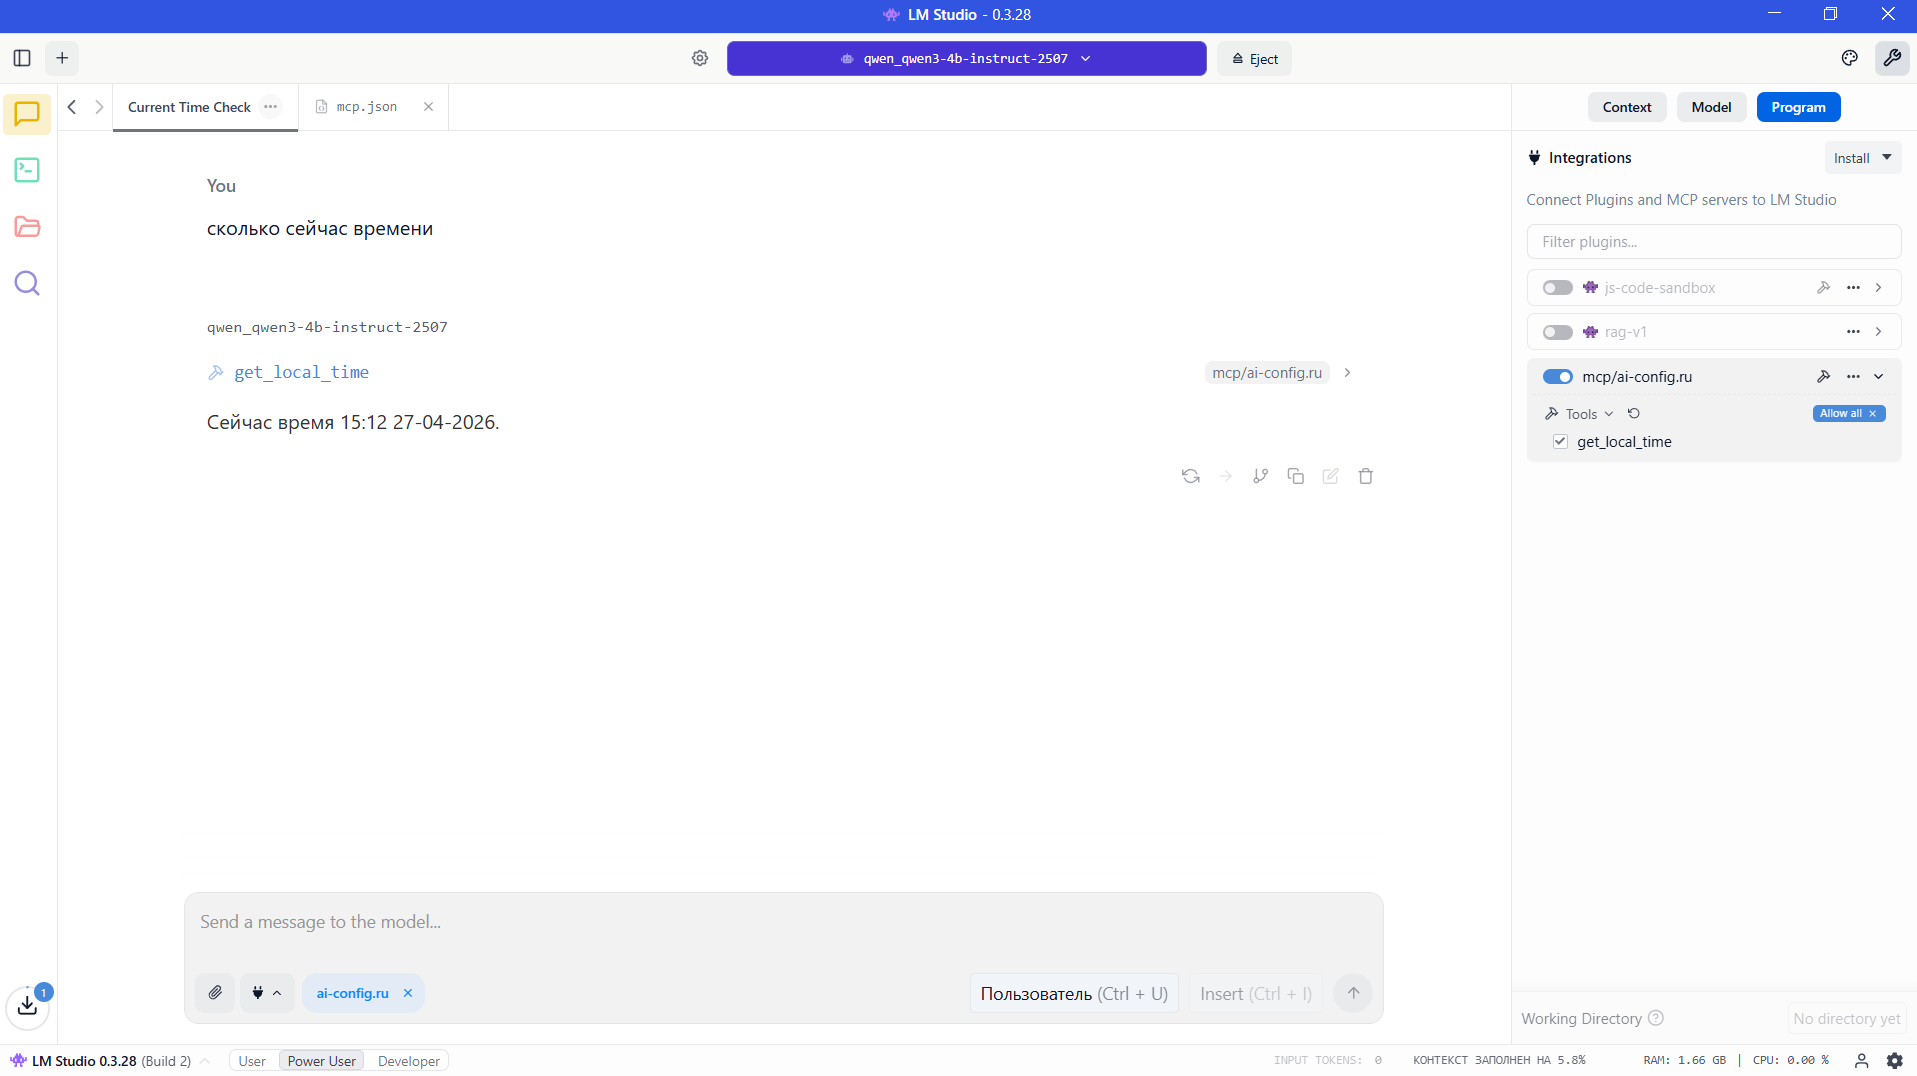The image size is (1917, 1076).
Task: Open the wrench icon for mcp/ai-config.ru
Action: pyautogui.click(x=1823, y=377)
